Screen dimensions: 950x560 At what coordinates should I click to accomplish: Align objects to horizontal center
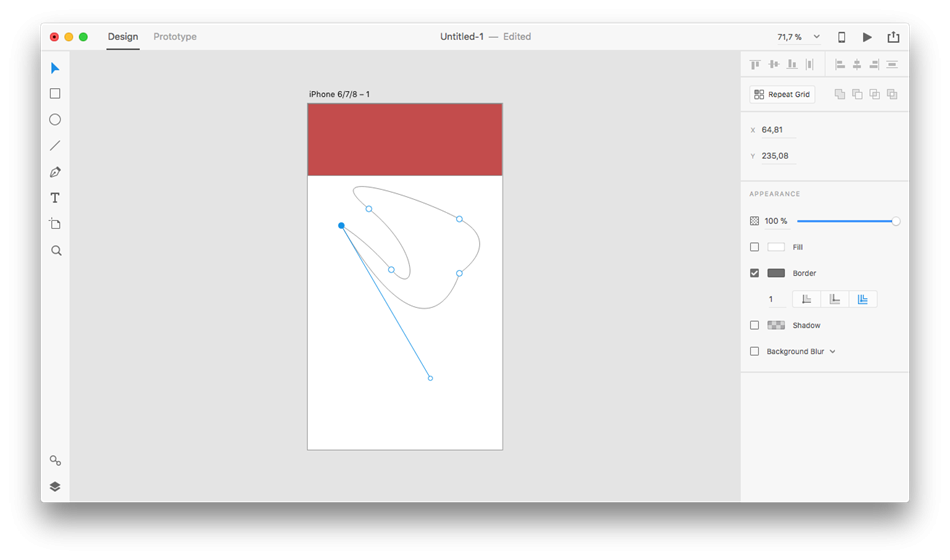[x=857, y=64]
